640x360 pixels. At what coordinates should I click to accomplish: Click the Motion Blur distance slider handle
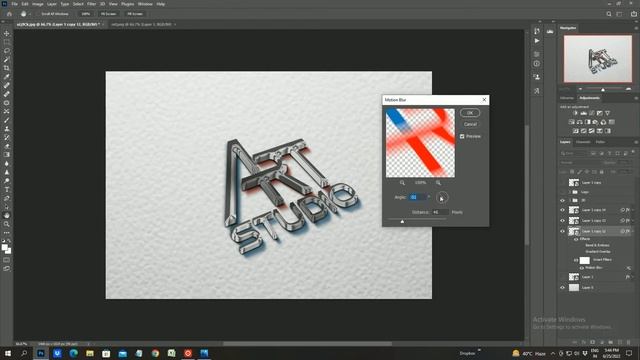click(402, 221)
